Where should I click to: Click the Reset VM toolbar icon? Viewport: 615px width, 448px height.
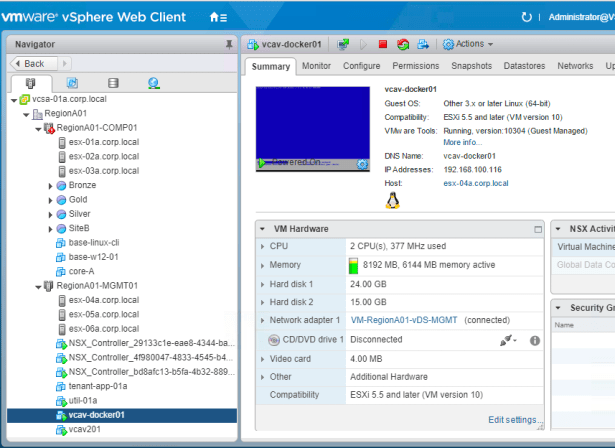[403, 44]
